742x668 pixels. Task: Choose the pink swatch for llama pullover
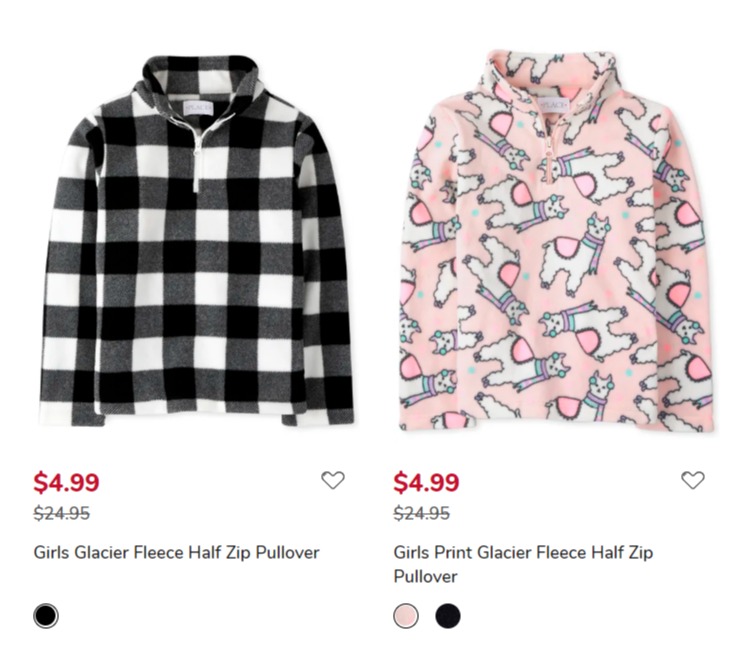click(406, 616)
